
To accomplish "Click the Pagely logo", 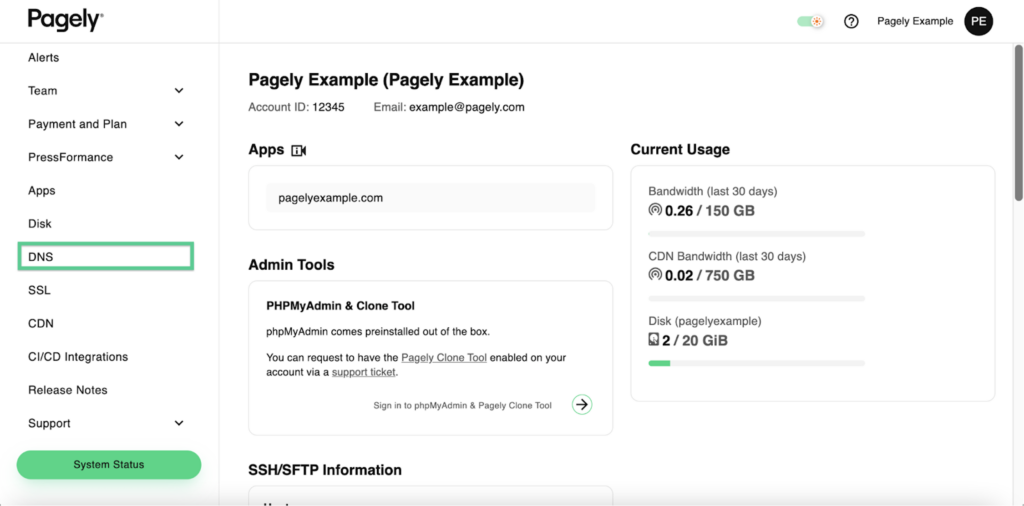I will [x=65, y=19].
